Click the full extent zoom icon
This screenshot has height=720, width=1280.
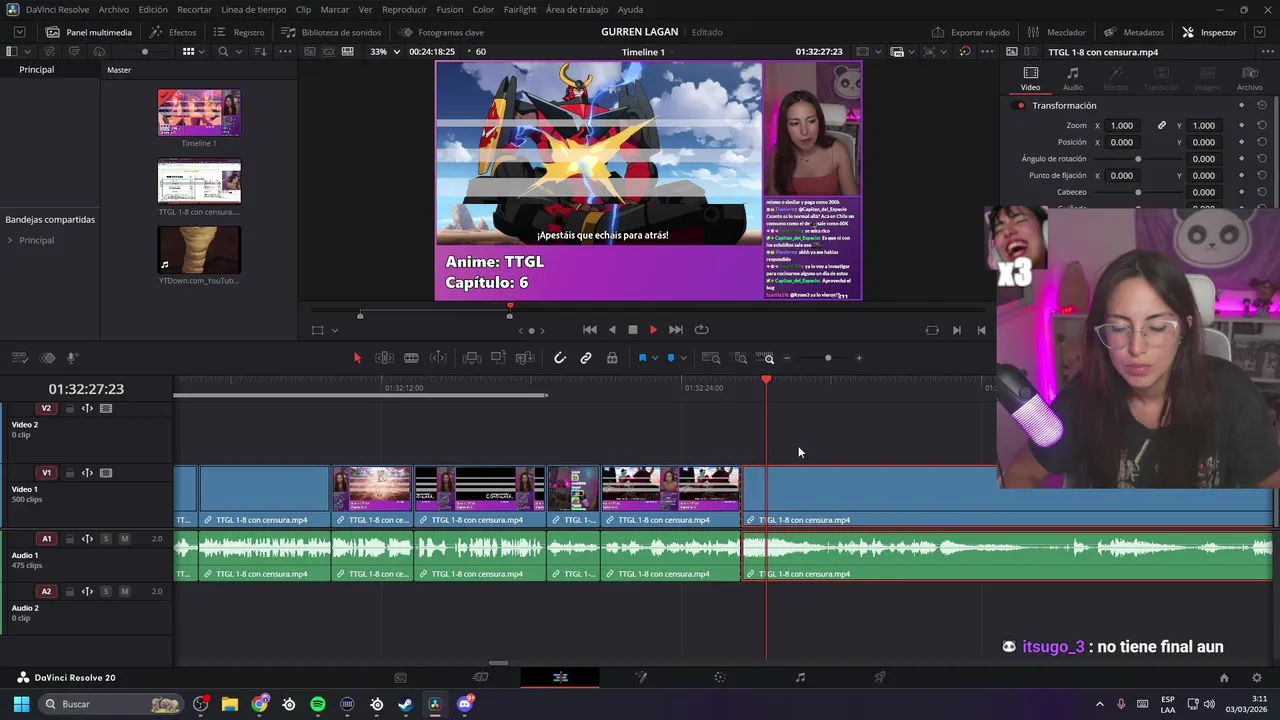[x=711, y=358]
